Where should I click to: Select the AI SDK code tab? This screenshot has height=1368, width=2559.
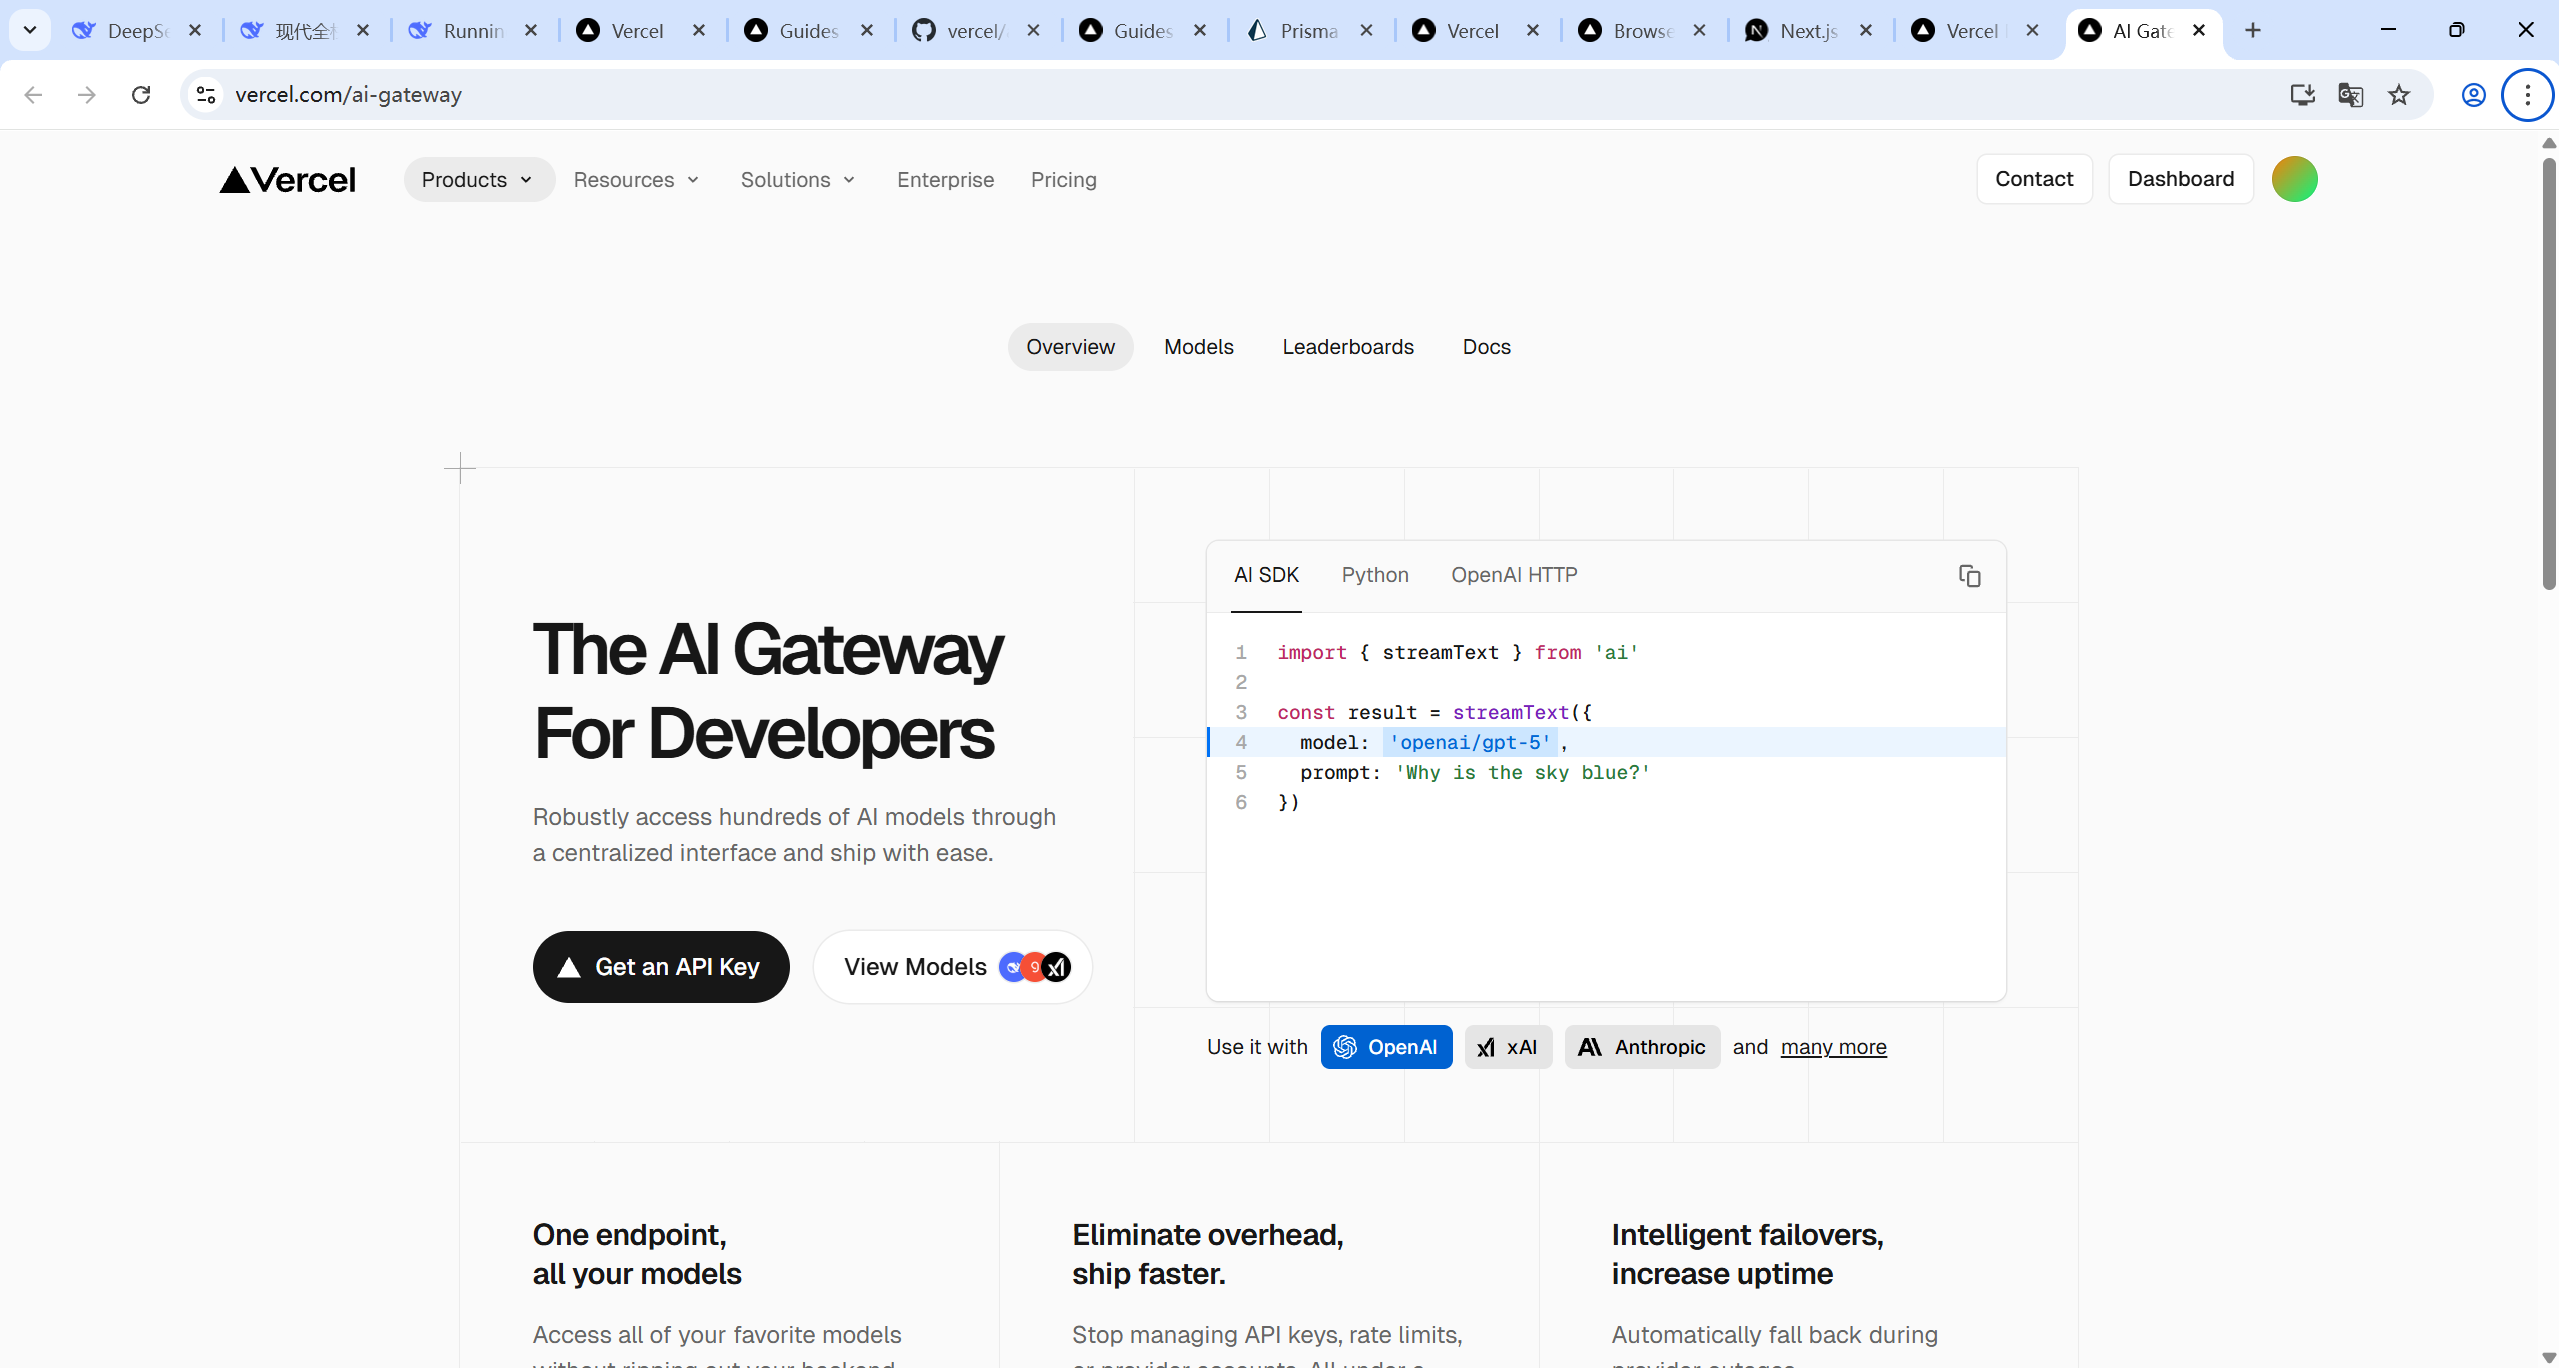pos(1266,575)
